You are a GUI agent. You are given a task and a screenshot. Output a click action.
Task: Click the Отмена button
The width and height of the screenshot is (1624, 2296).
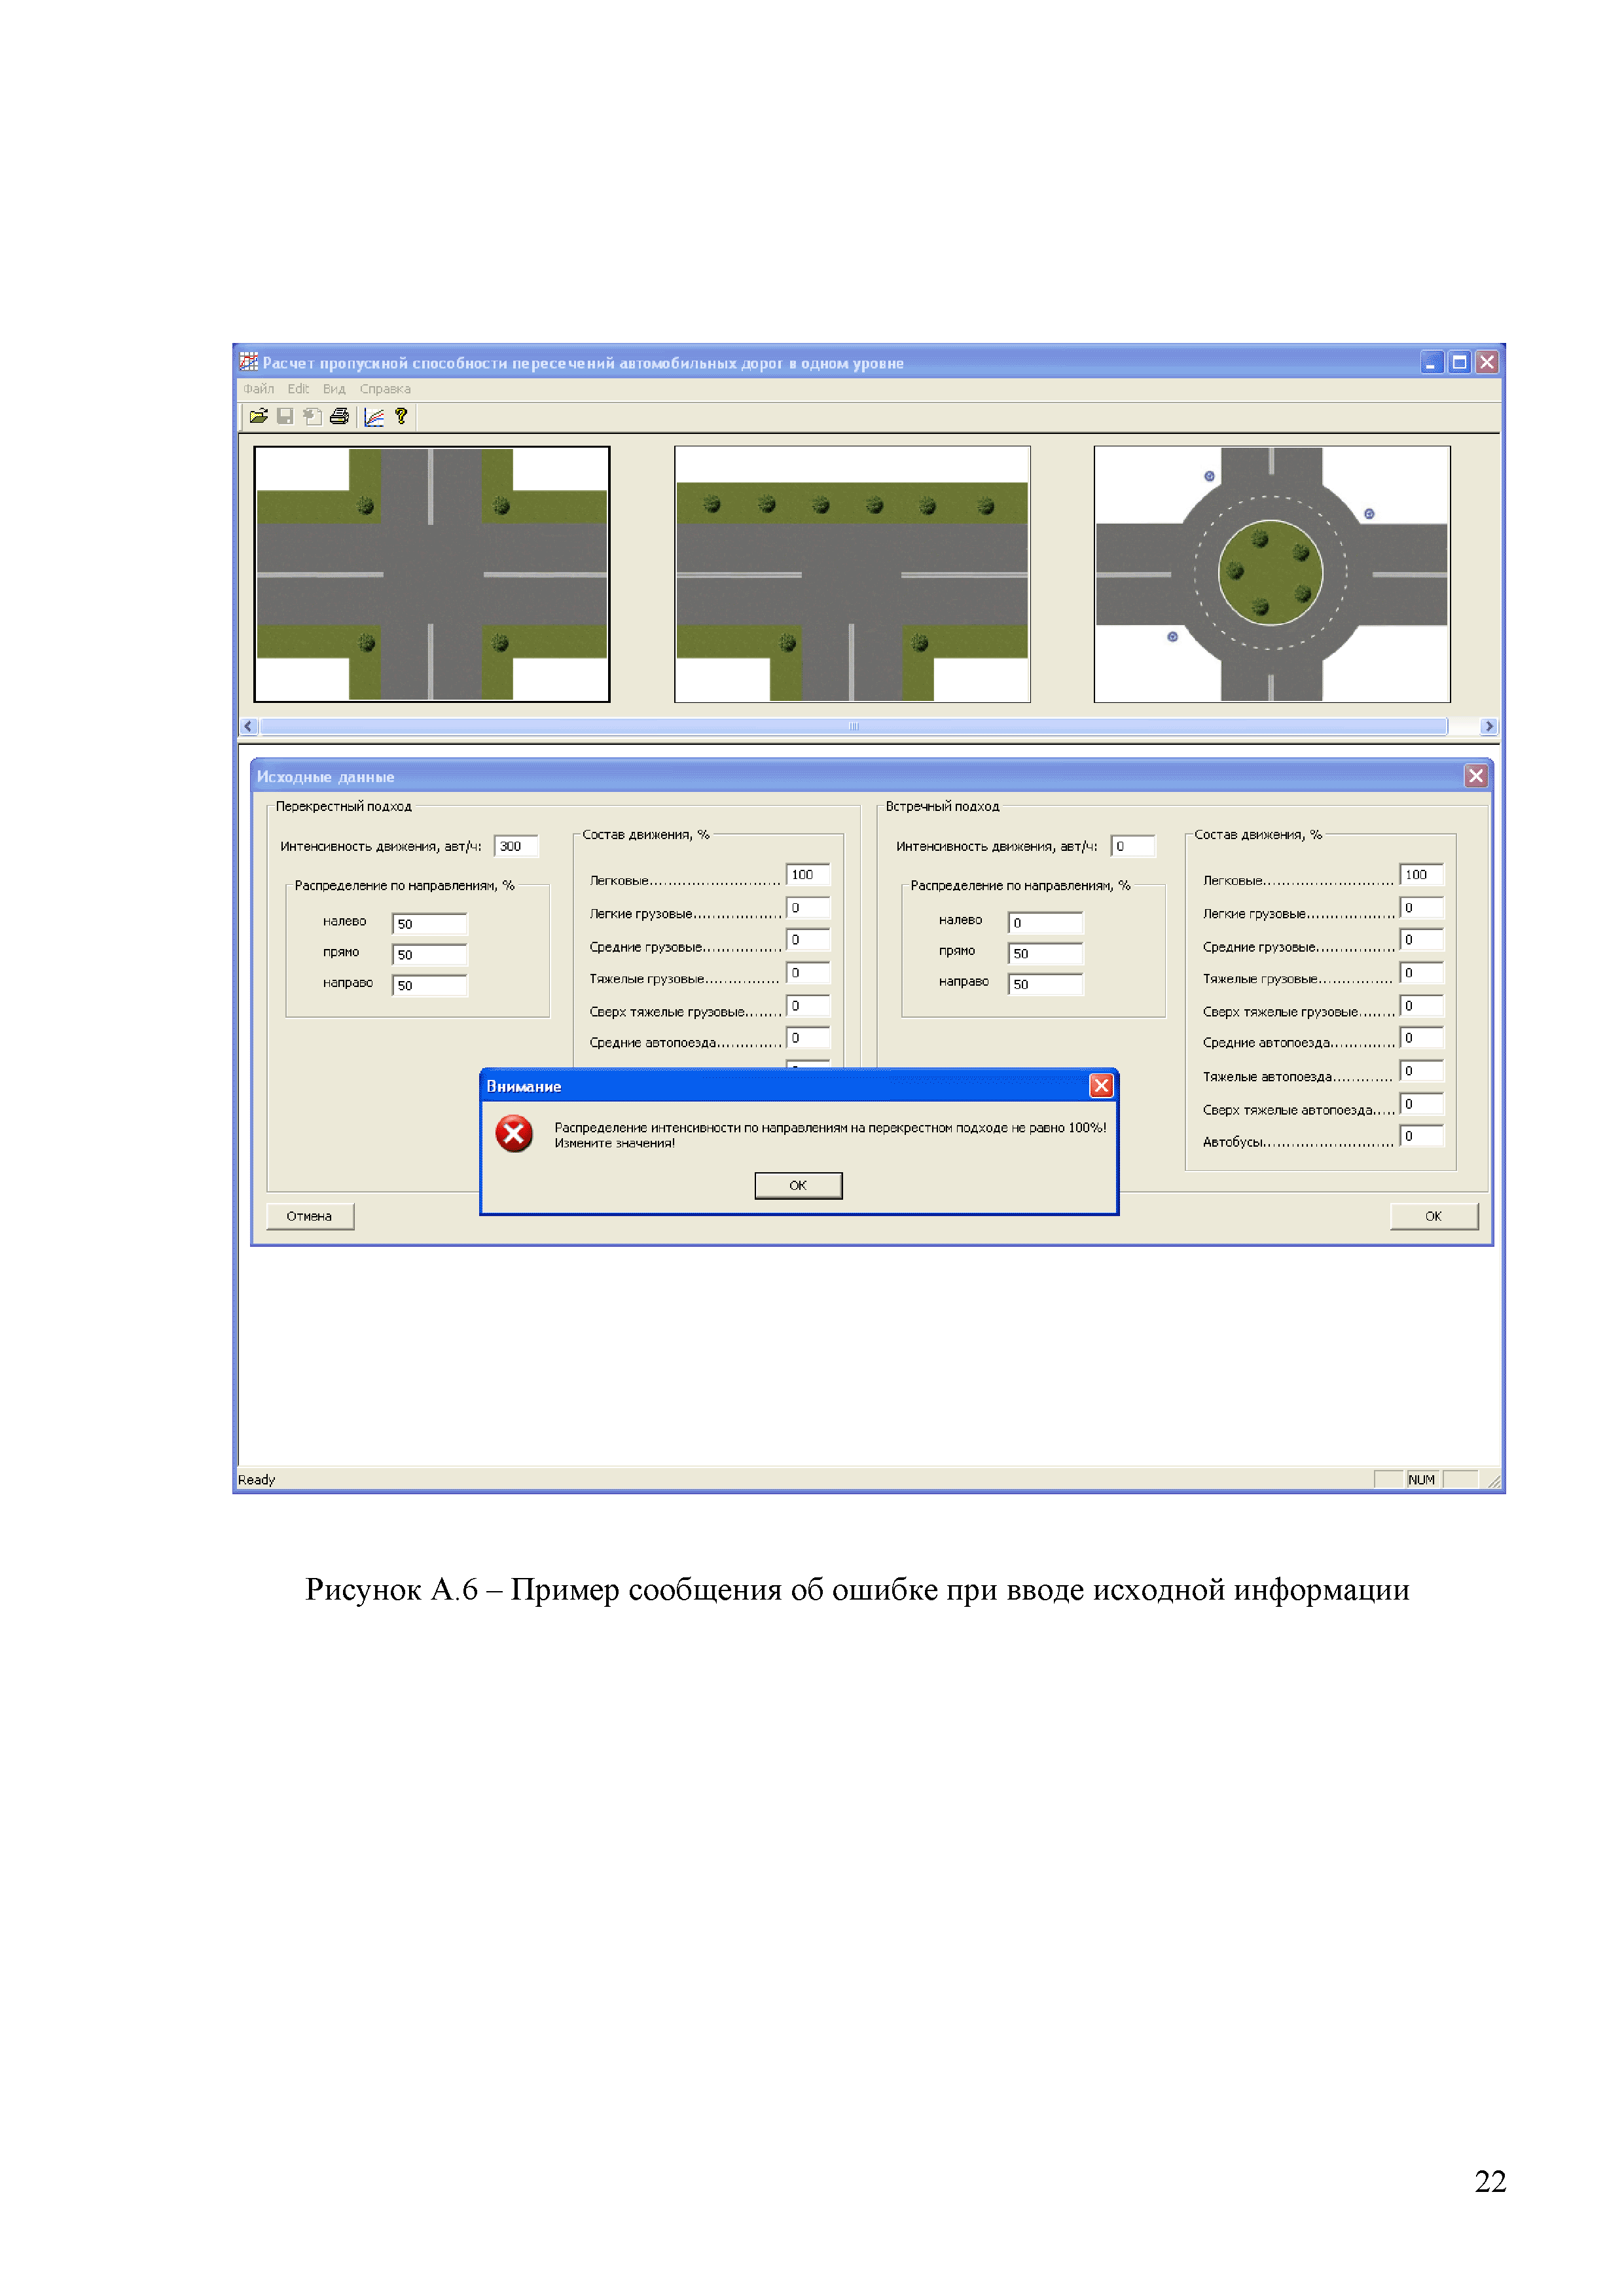click(310, 1216)
